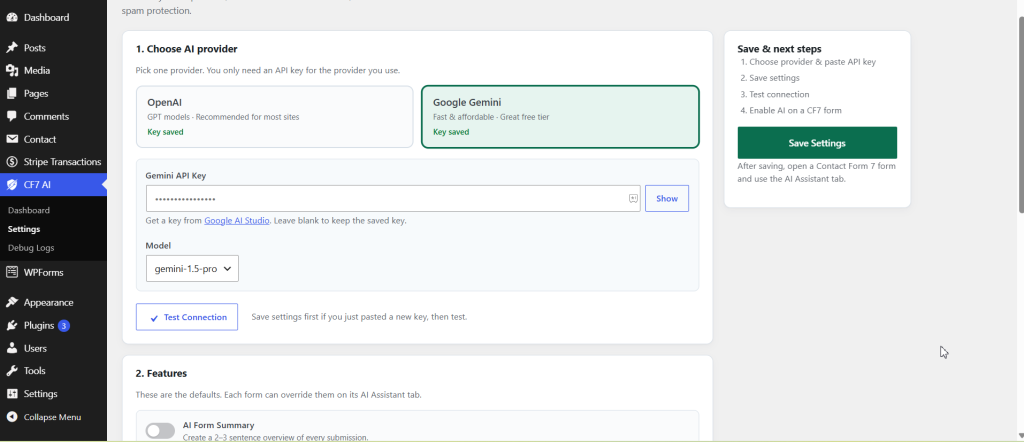
Task: Click step "4. Enable AI on a CF7 form"
Action: point(791,110)
